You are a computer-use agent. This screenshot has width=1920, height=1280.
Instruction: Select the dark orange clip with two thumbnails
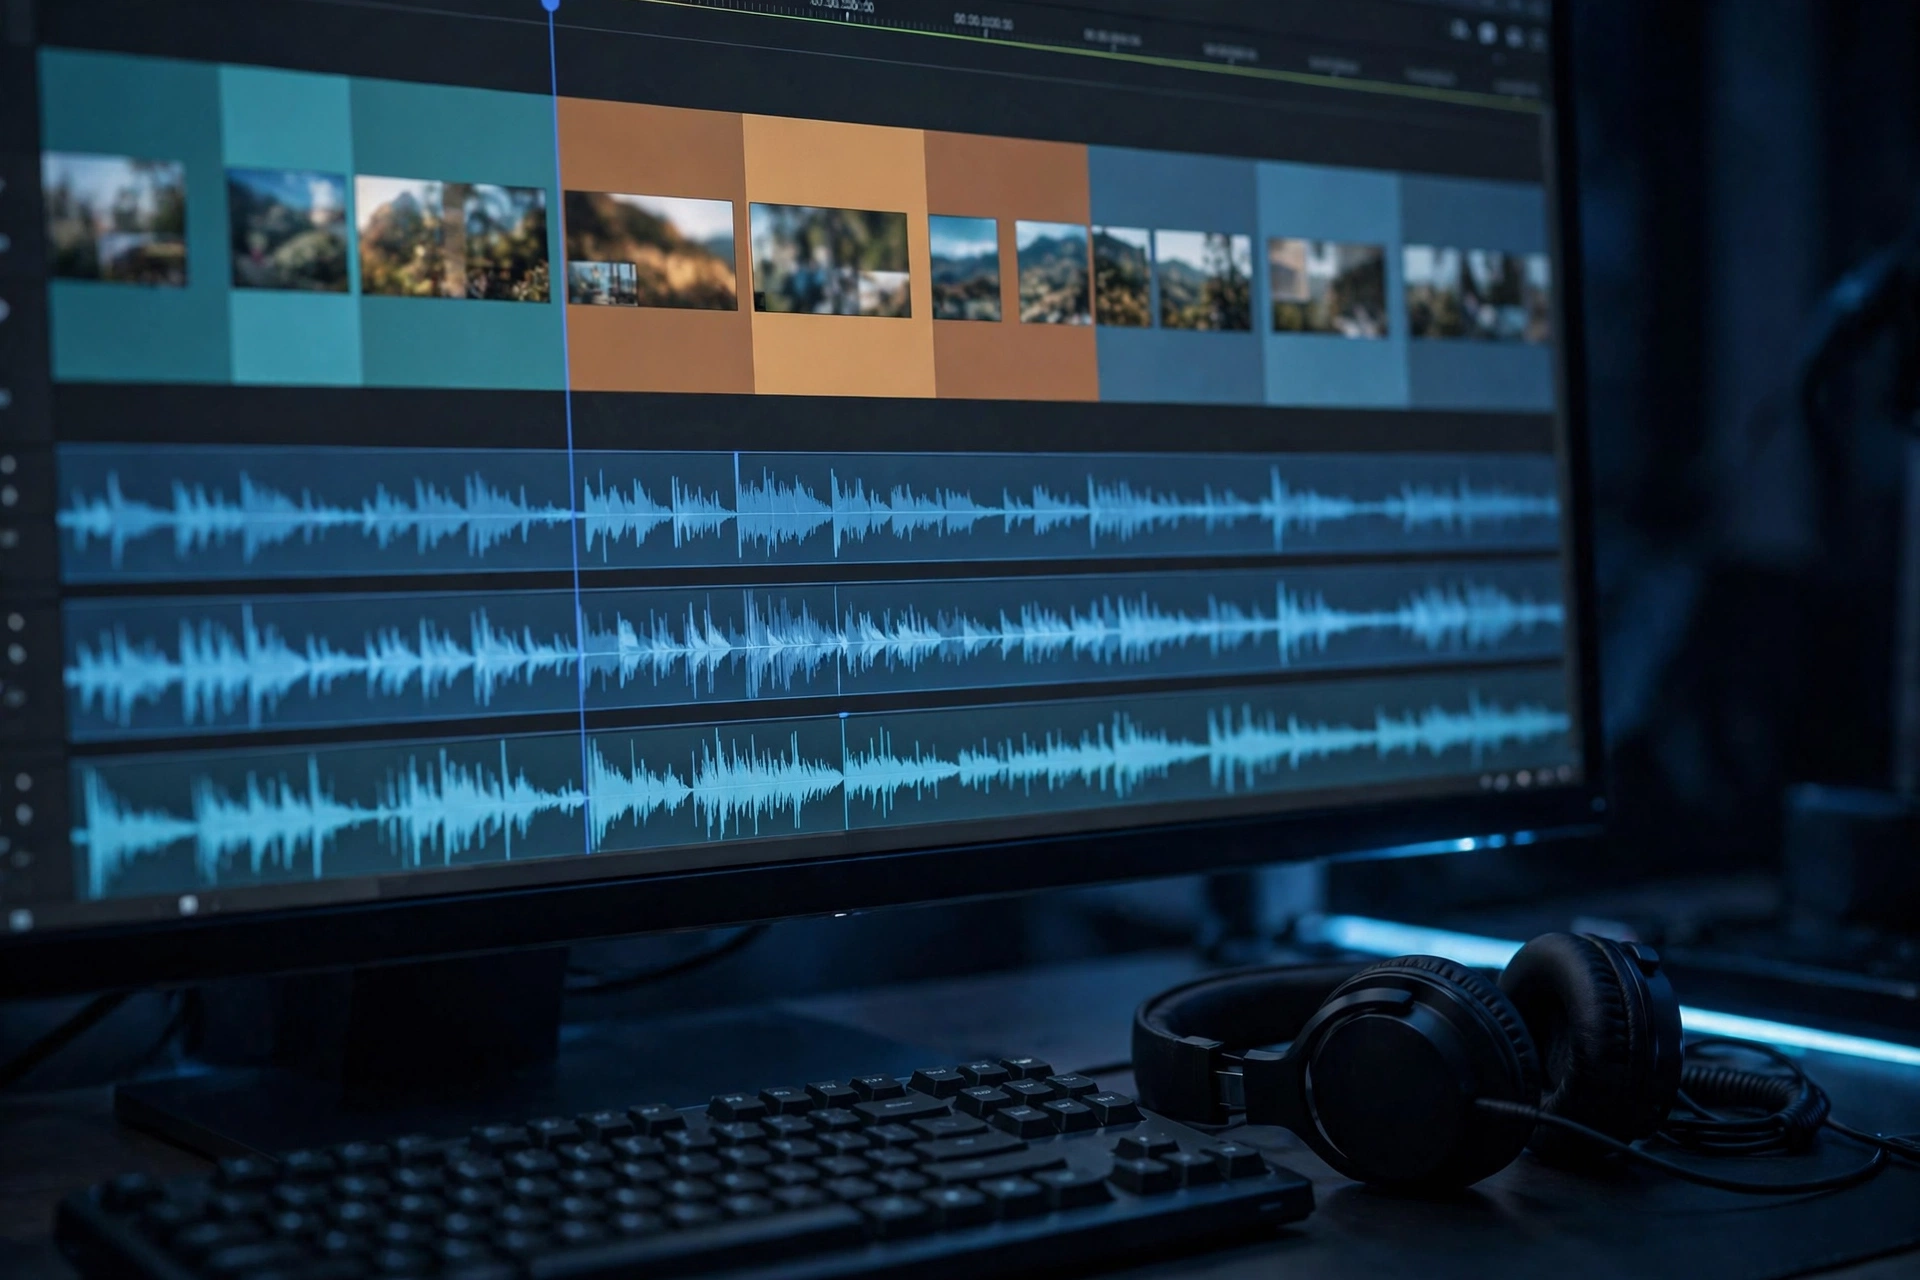[x=1010, y=265]
